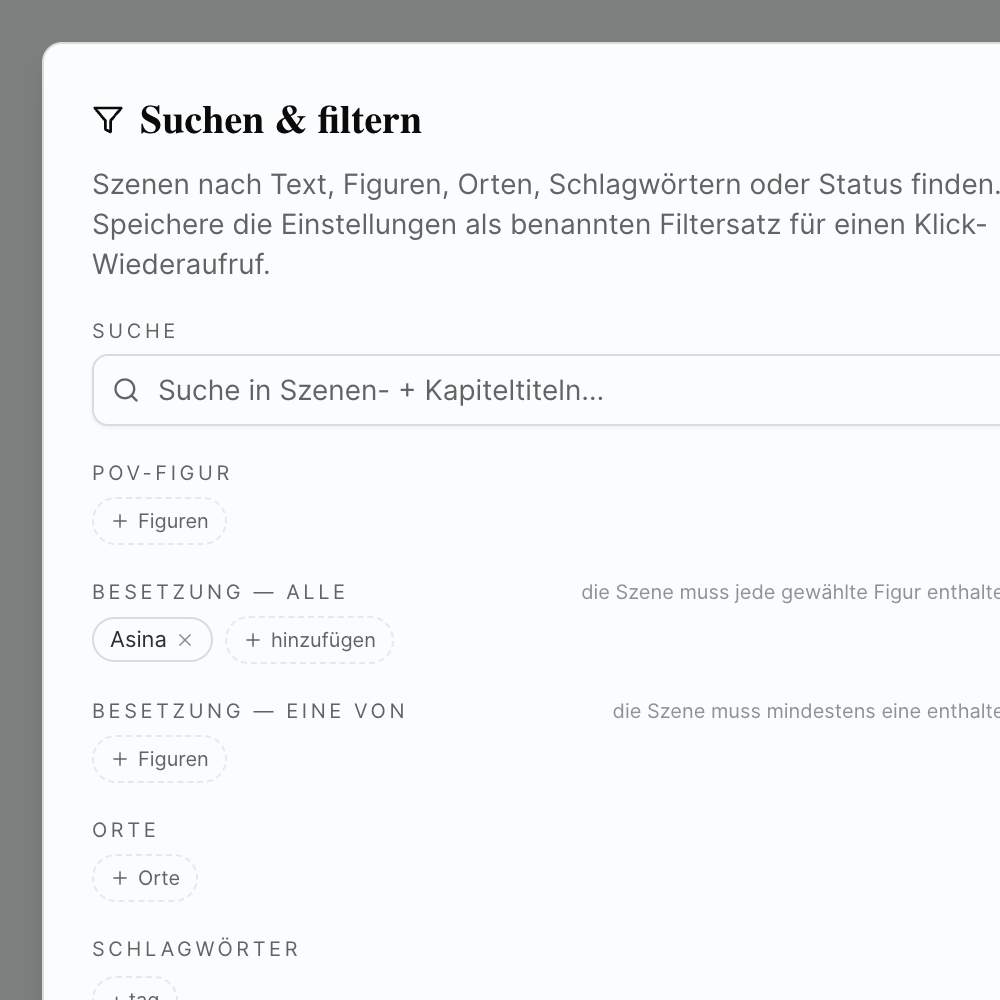Open the Orte picker chip
The width and height of the screenshot is (1000, 1000).
145,878
